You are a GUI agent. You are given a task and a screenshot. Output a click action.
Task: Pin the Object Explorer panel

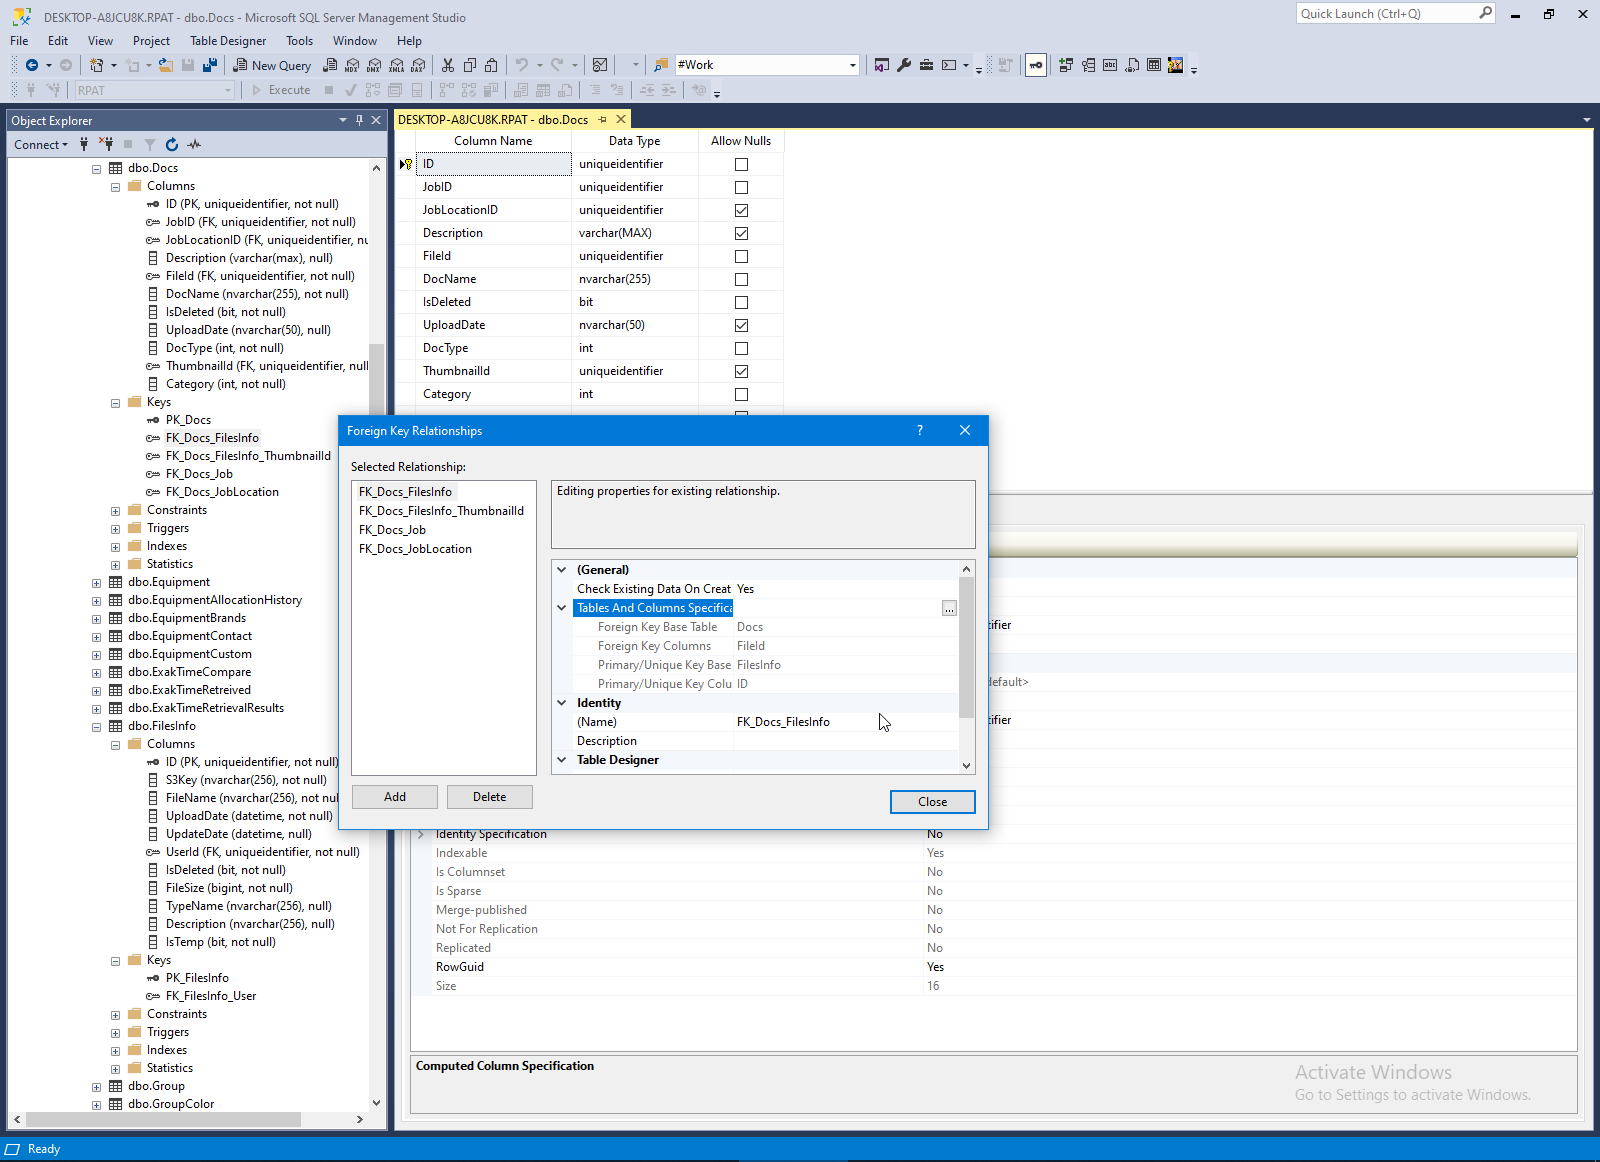coord(359,120)
